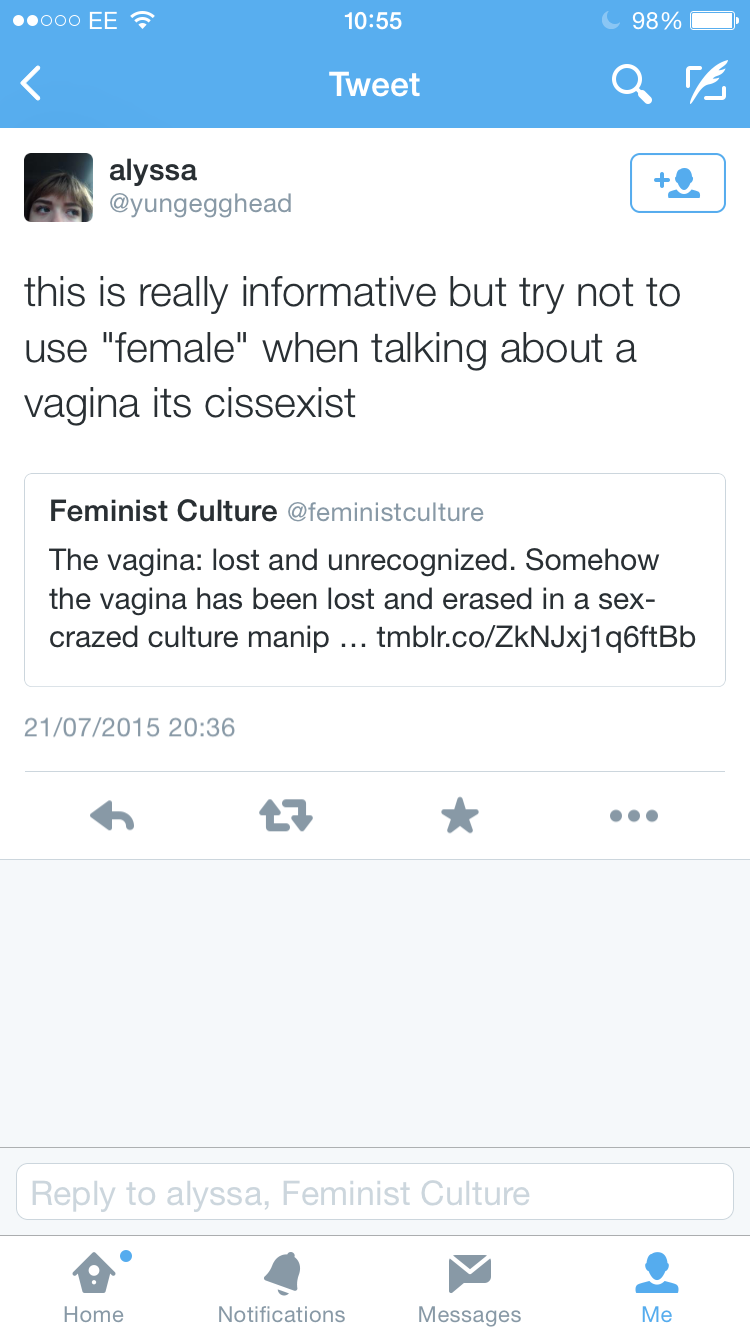
Task: Follow alyssa with add-user button
Action: tap(677, 183)
